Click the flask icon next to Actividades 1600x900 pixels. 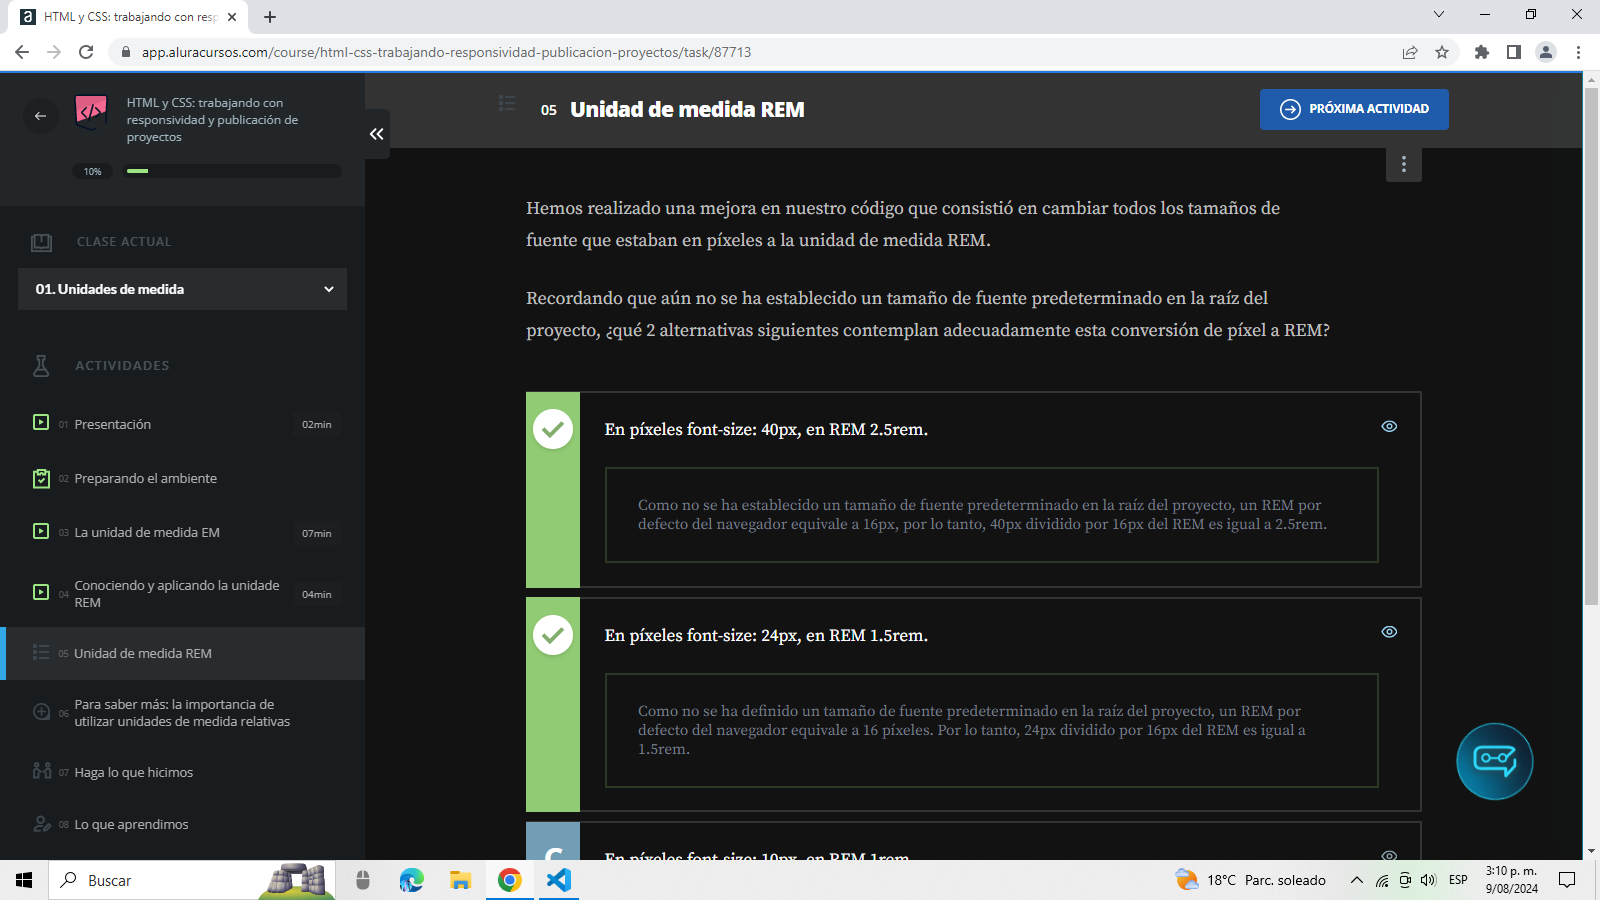[41, 366]
